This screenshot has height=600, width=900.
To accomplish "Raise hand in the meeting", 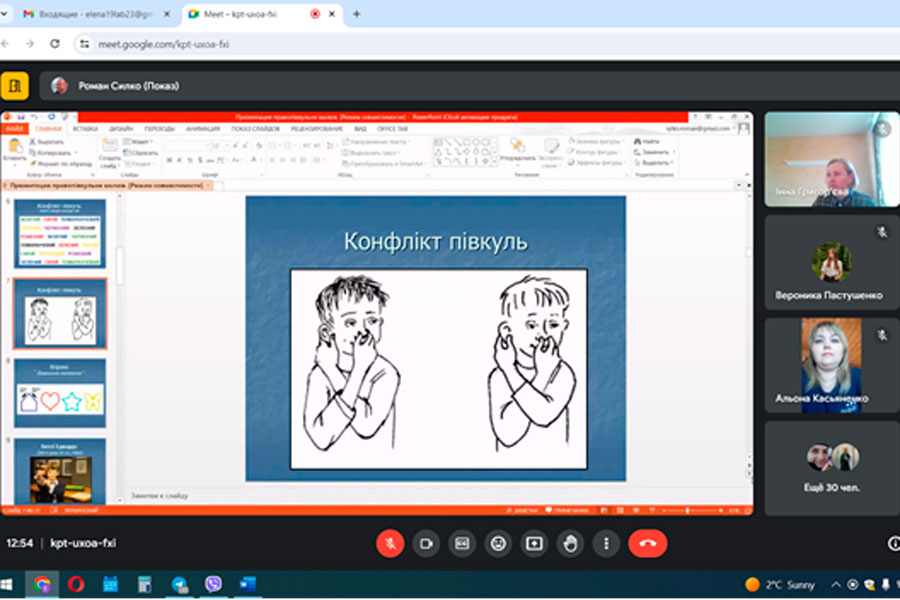I will point(570,543).
